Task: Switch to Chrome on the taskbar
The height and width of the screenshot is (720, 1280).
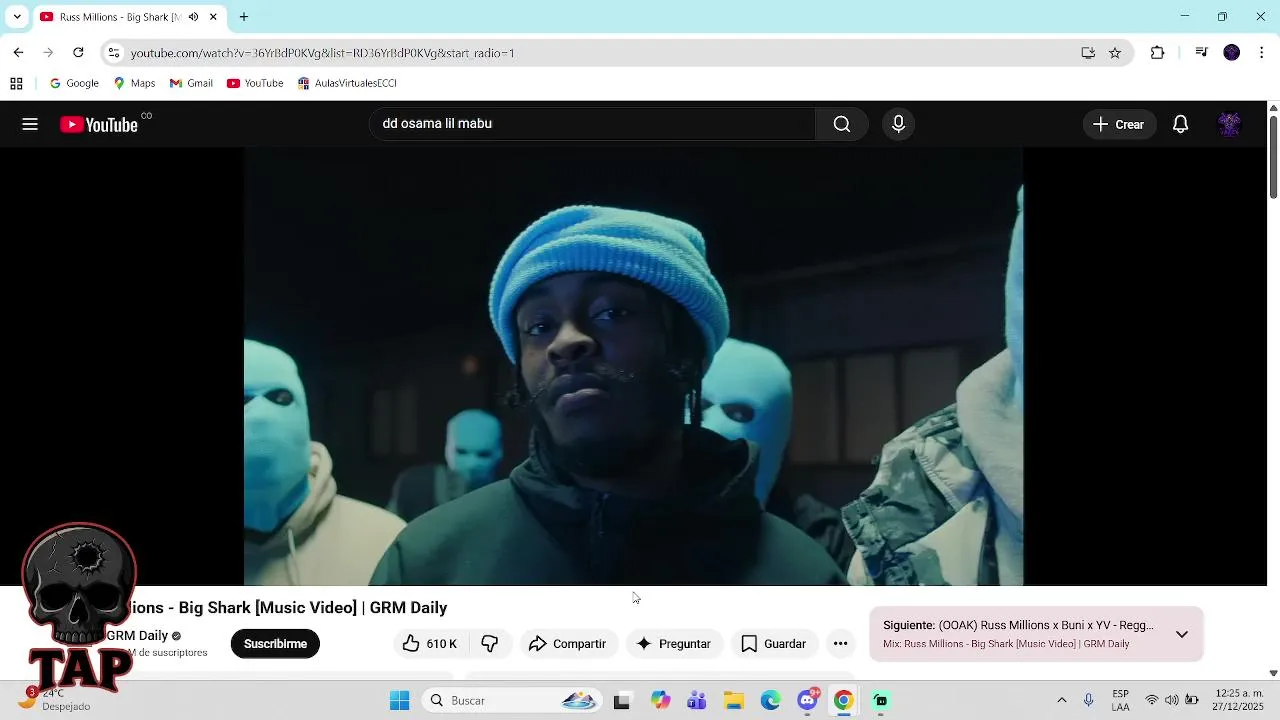Action: [844, 700]
